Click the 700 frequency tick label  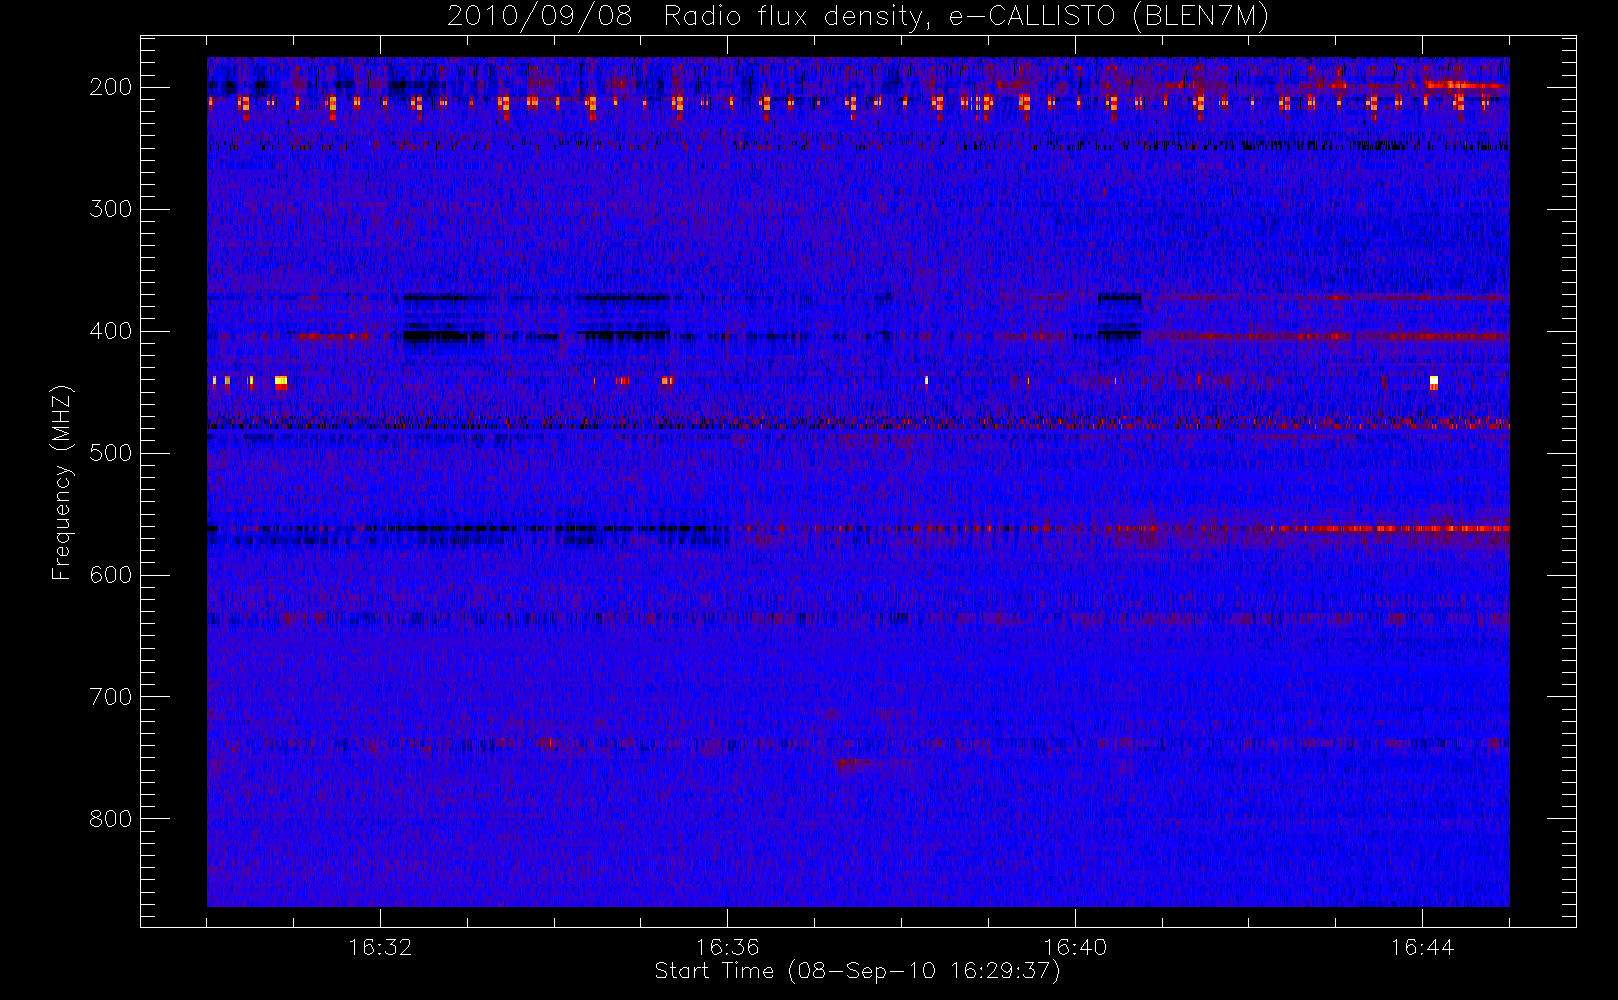pyautogui.click(x=111, y=697)
